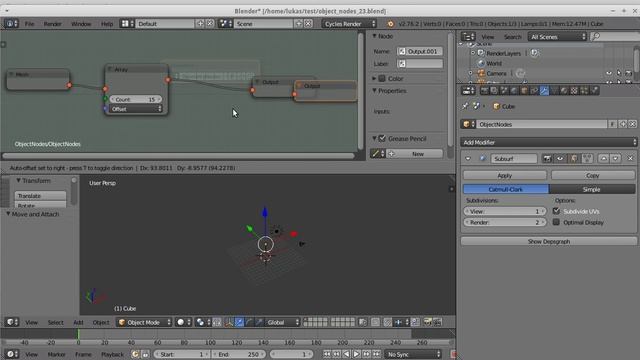Open the Global orientation dropdown

click(x=282, y=322)
